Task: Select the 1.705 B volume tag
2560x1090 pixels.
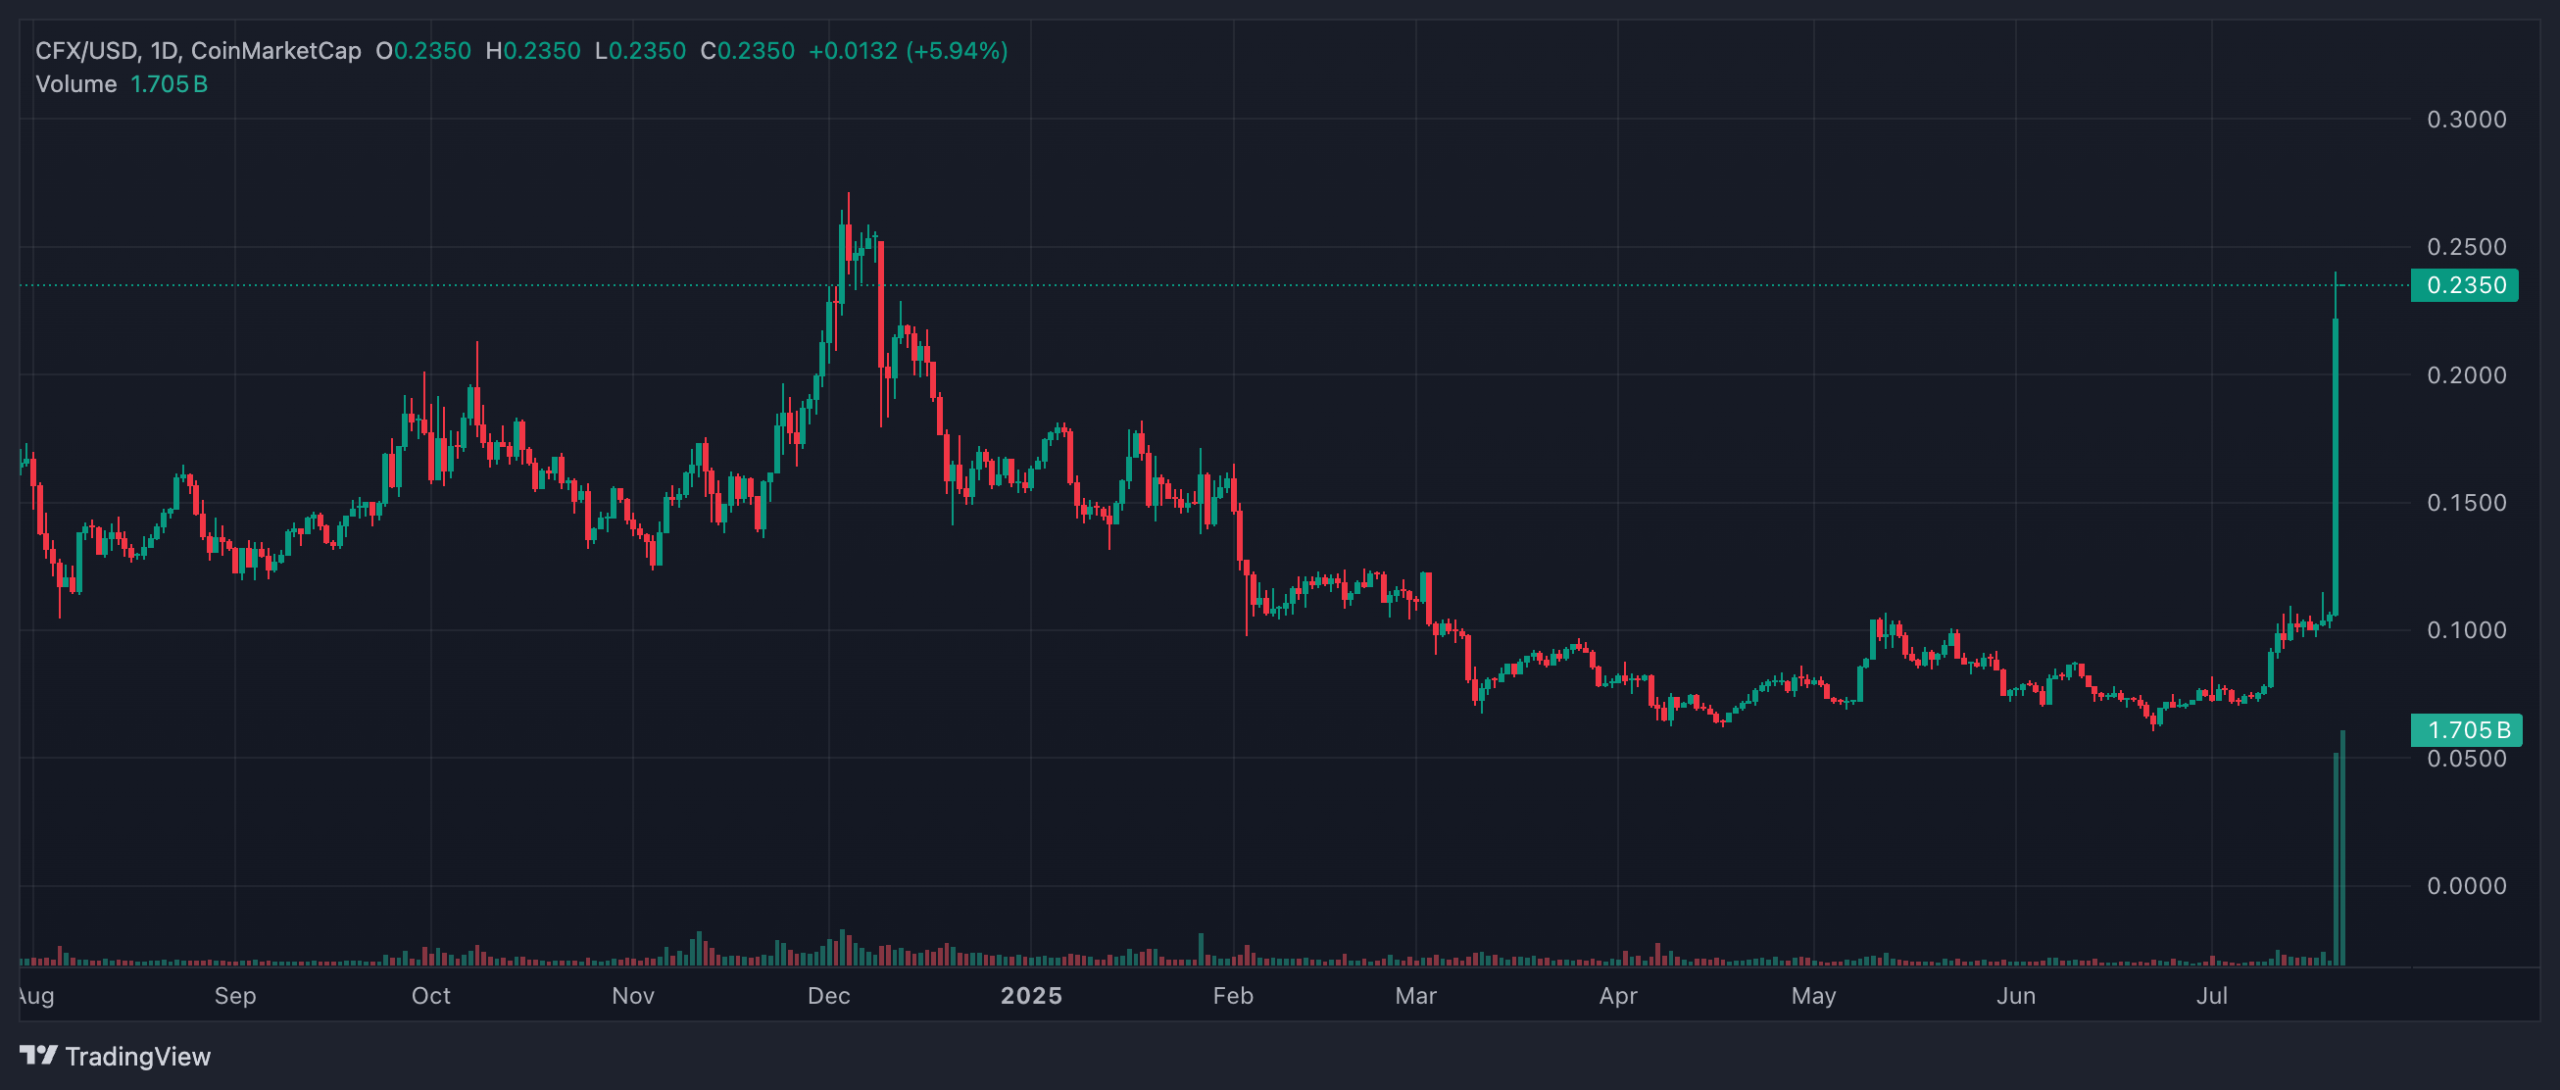Action: pos(2466,730)
